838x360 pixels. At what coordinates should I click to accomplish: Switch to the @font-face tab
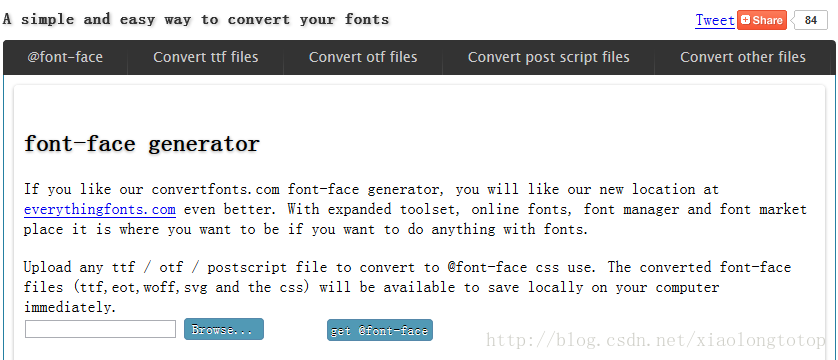(x=65, y=57)
